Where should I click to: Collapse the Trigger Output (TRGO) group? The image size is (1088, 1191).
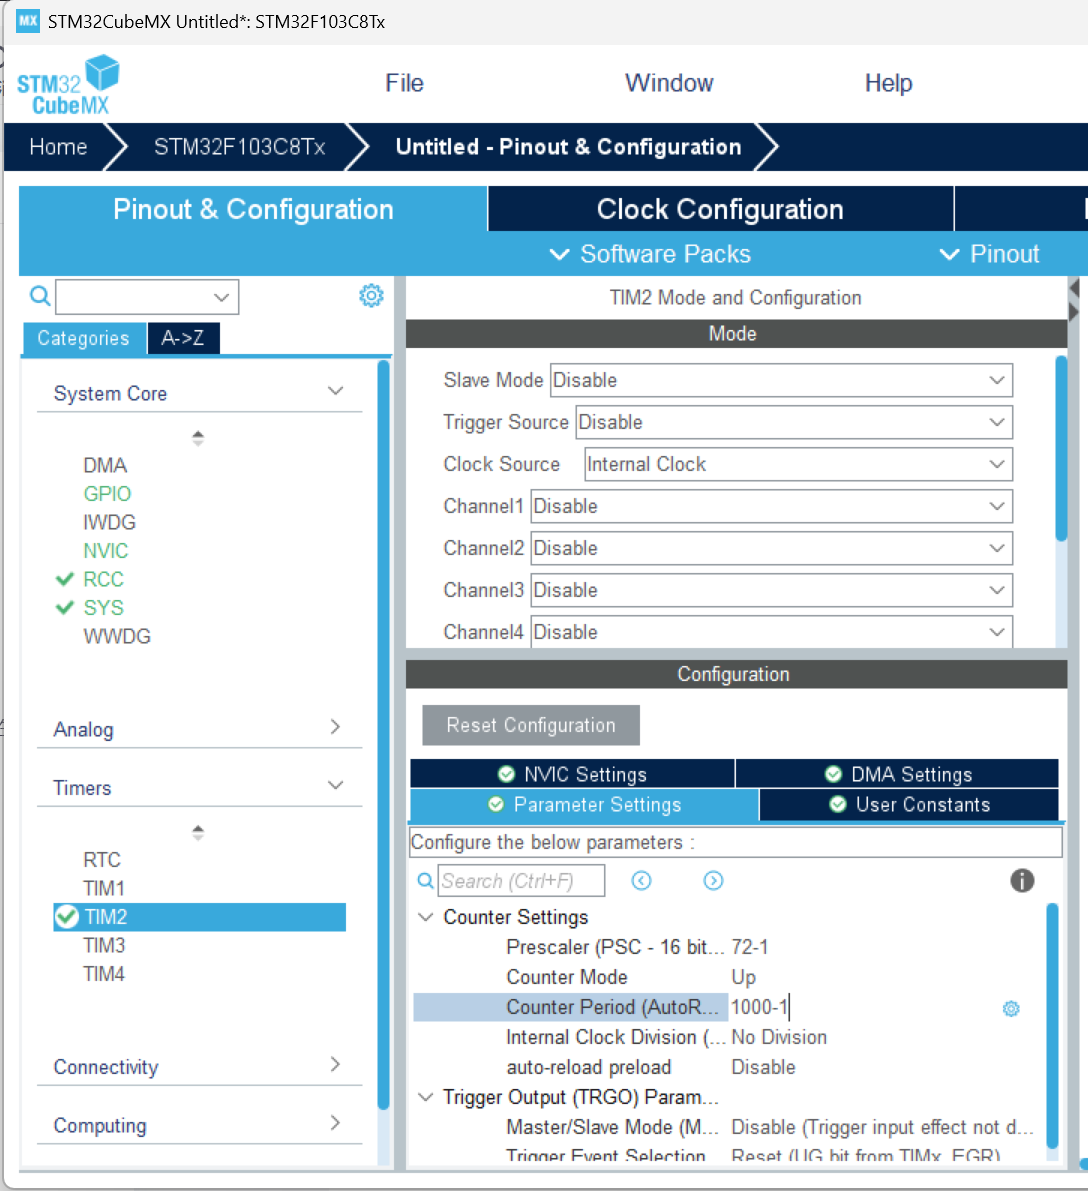pos(426,1098)
